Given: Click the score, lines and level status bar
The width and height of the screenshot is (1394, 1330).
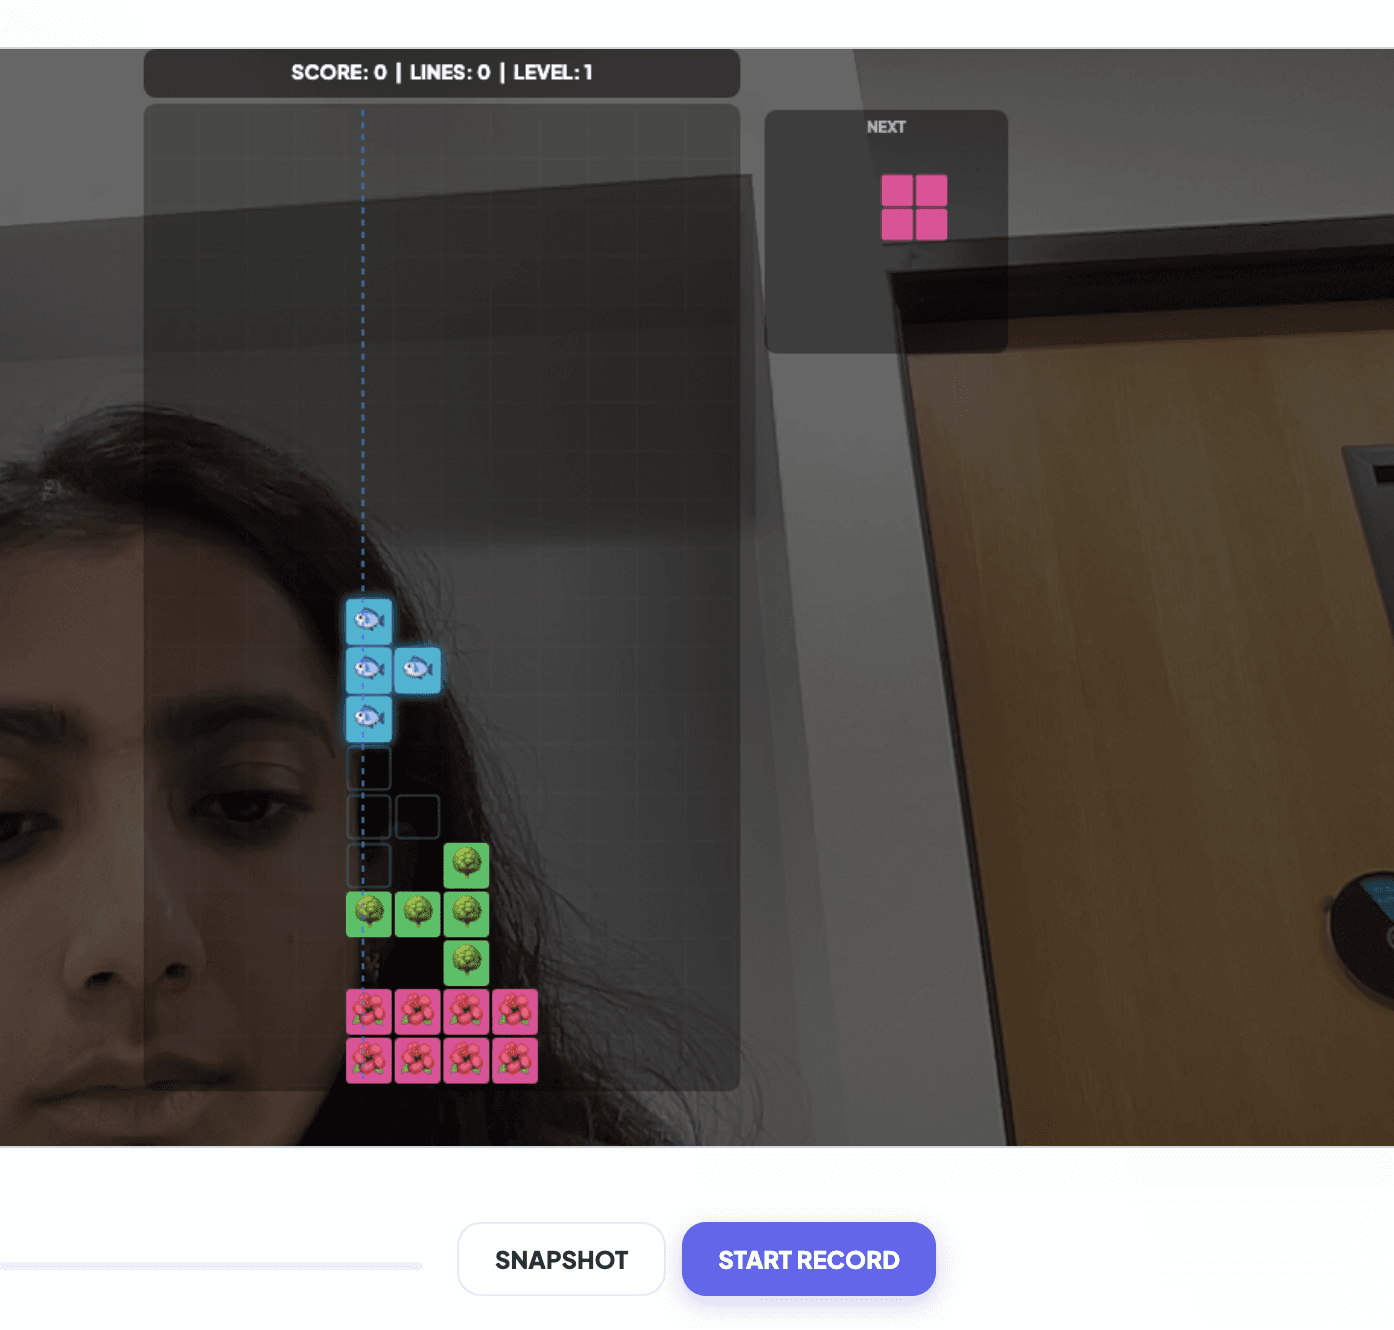Looking at the screenshot, I should click(441, 73).
